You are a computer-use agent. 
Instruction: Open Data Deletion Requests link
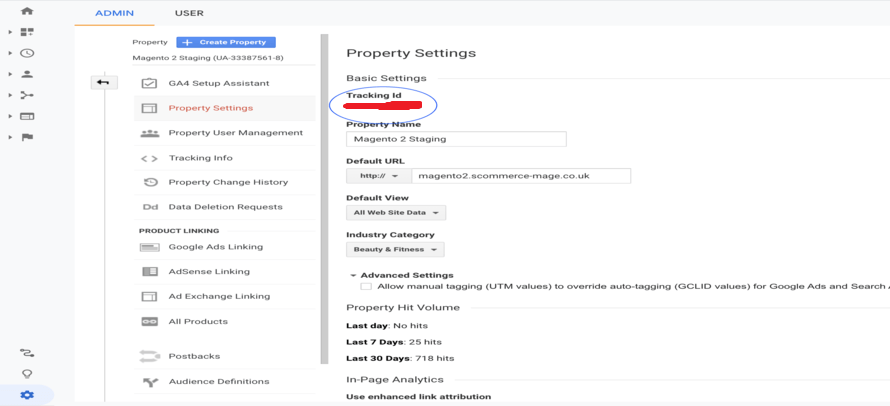point(225,207)
